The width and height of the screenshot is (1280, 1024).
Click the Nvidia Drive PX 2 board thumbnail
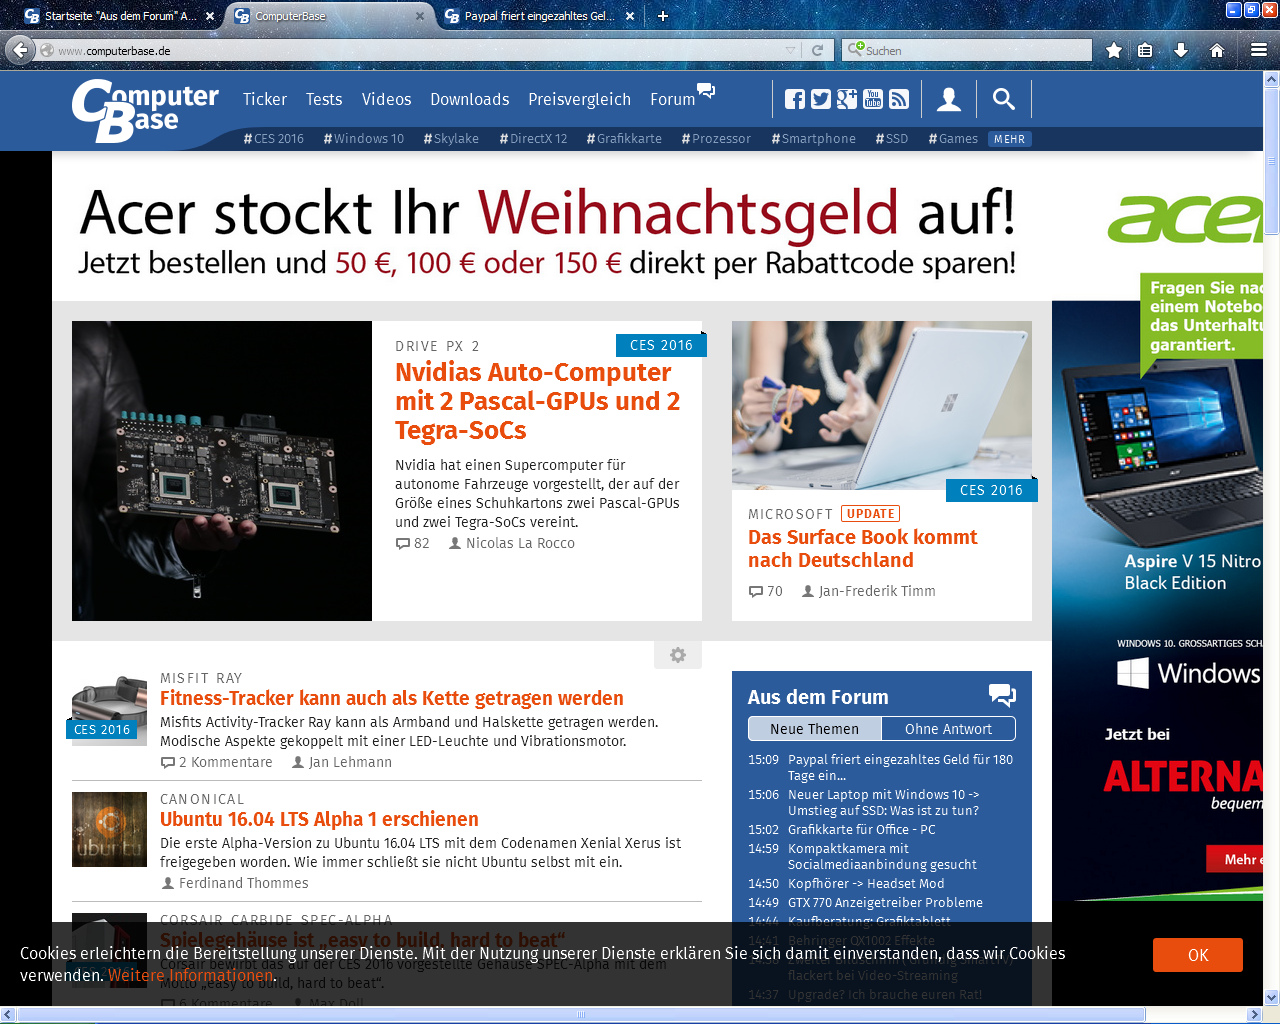point(222,471)
